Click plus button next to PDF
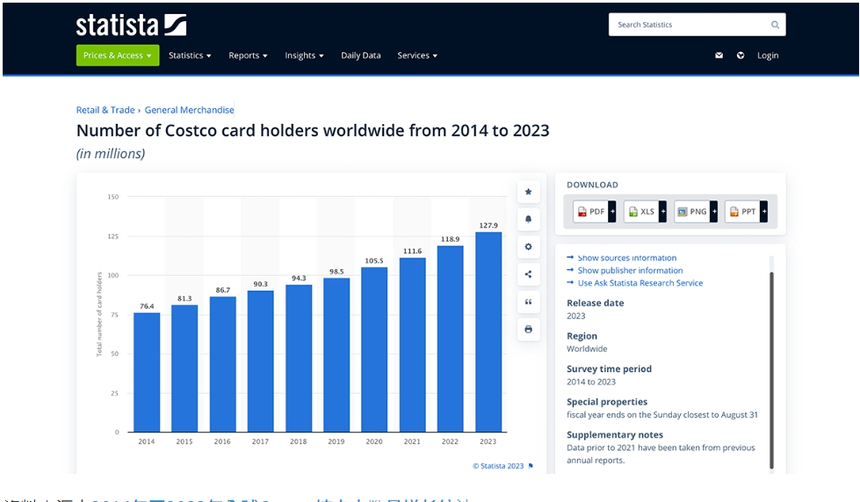This screenshot has width=860, height=502. [613, 211]
